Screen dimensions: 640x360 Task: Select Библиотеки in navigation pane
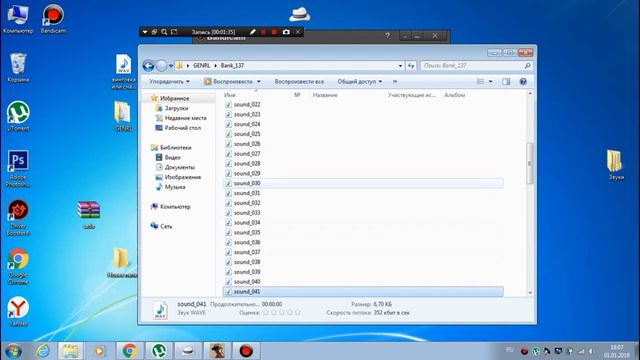coord(176,147)
